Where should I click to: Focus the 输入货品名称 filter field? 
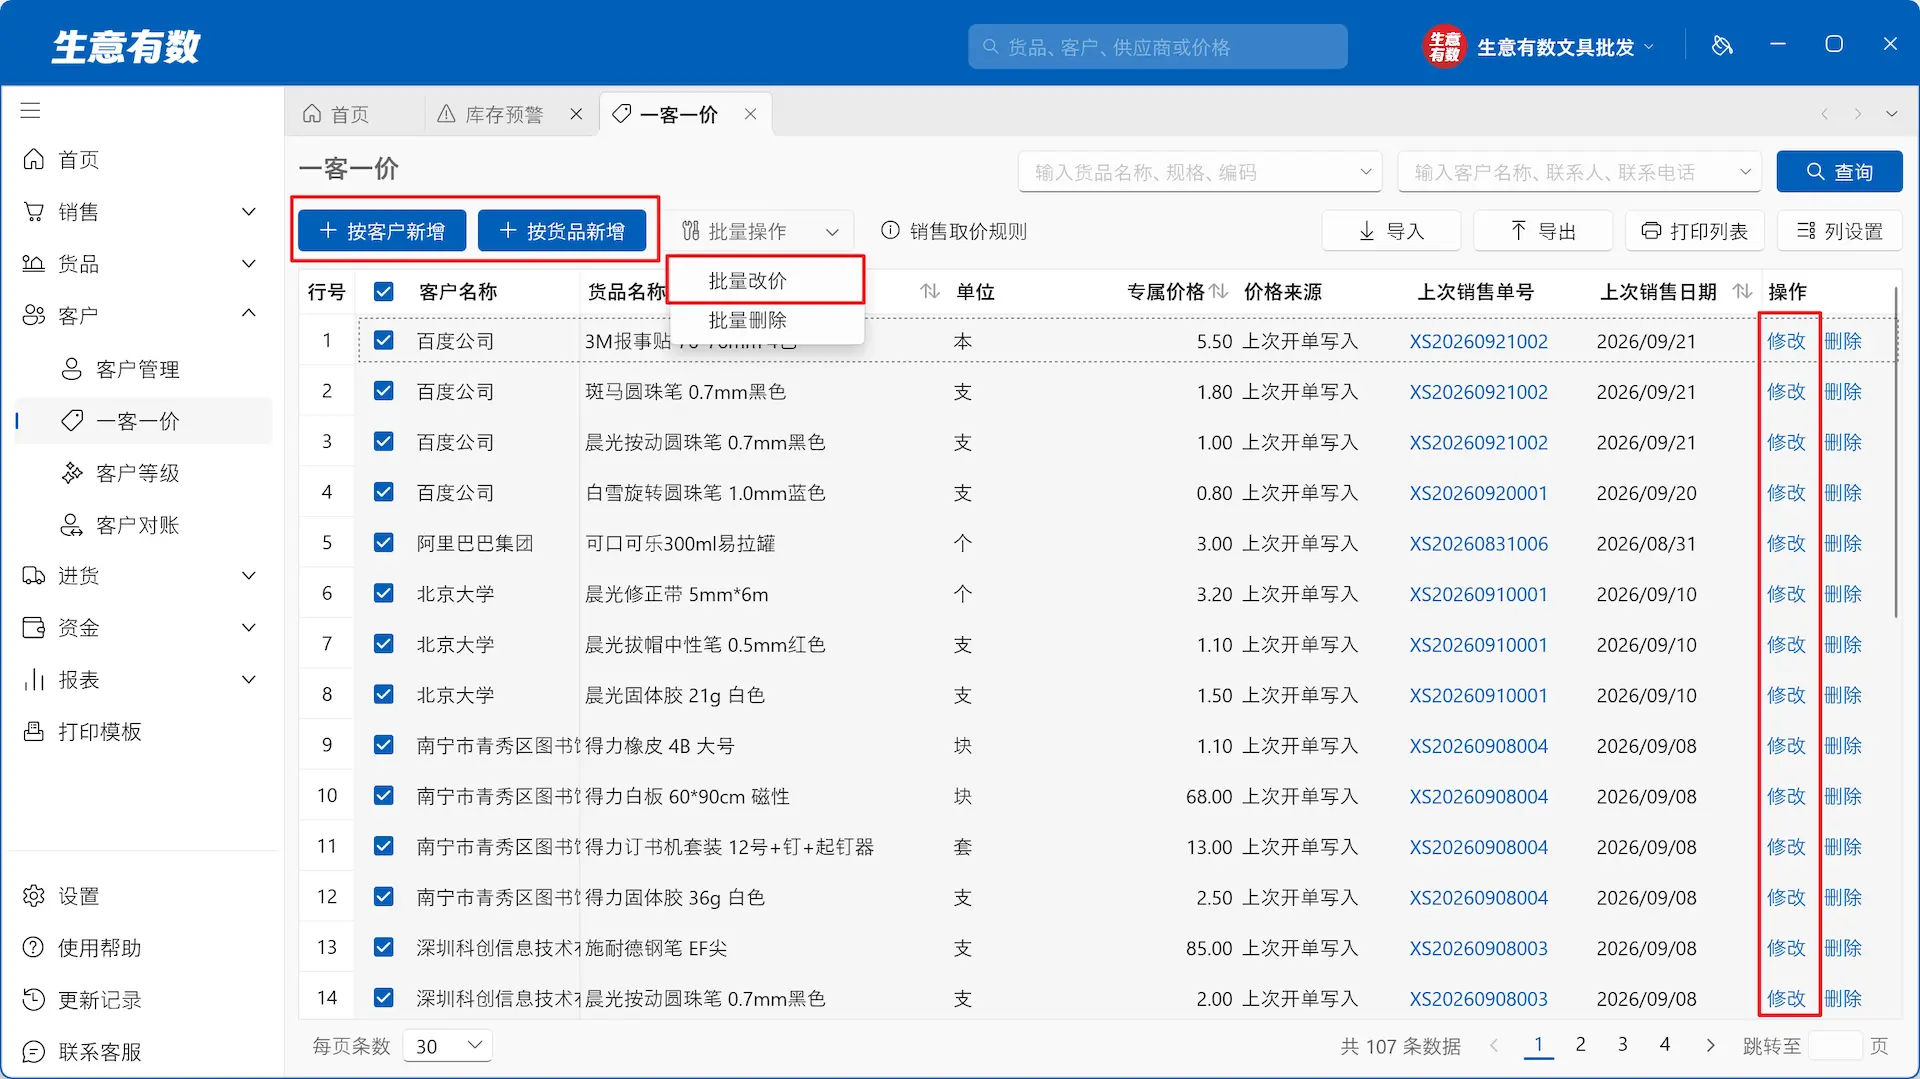[1200, 172]
